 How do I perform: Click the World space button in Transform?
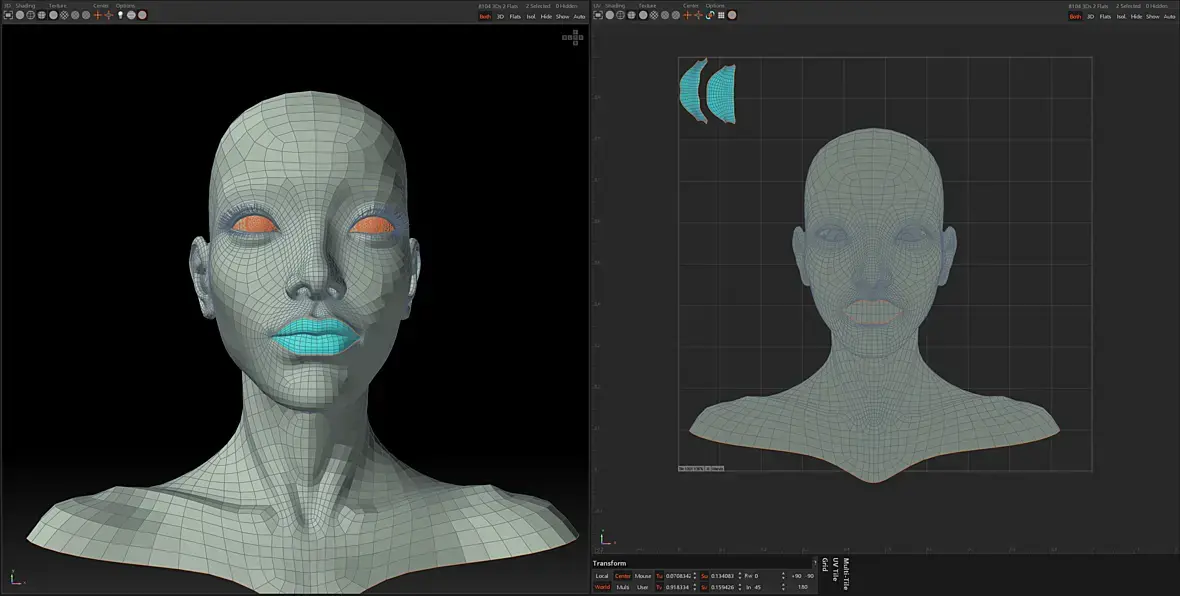pos(603,587)
